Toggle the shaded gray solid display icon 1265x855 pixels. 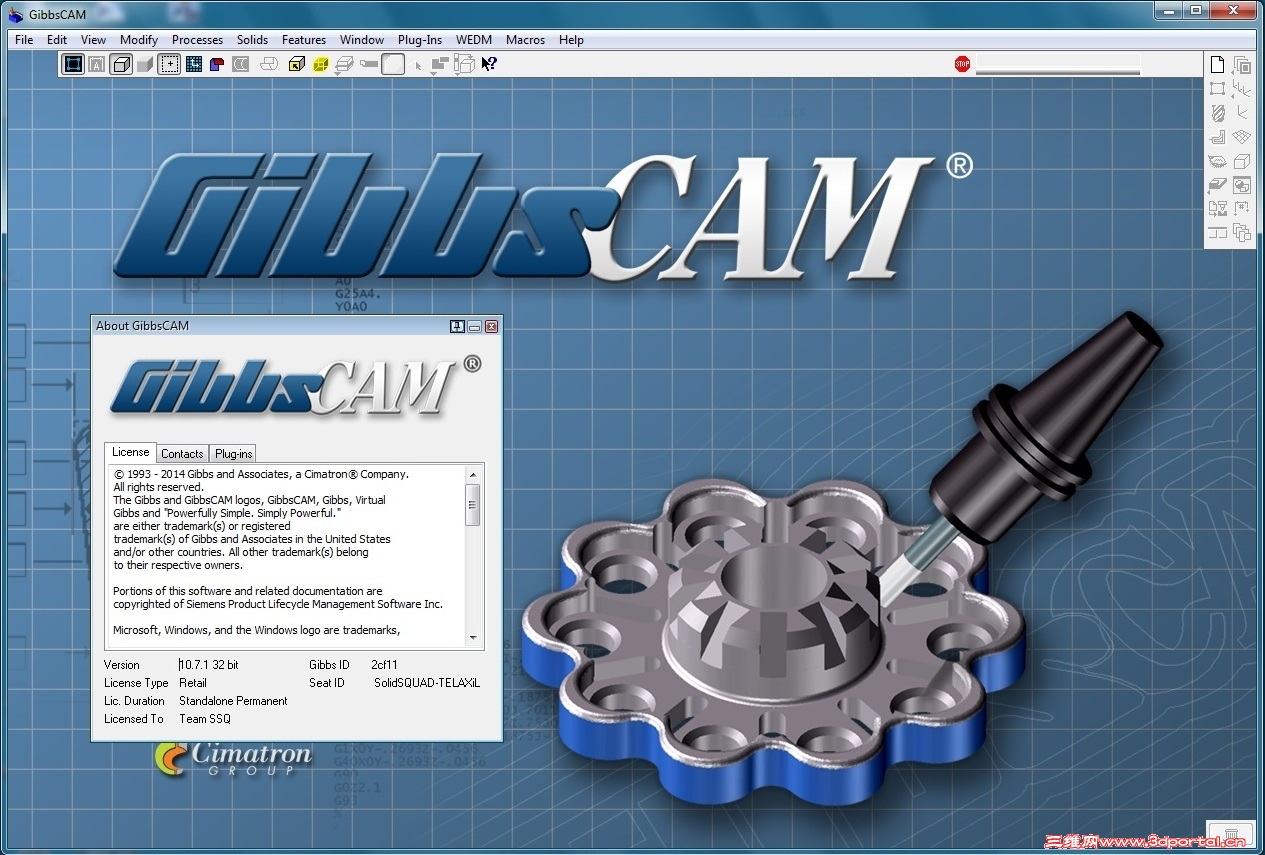[x=145, y=64]
